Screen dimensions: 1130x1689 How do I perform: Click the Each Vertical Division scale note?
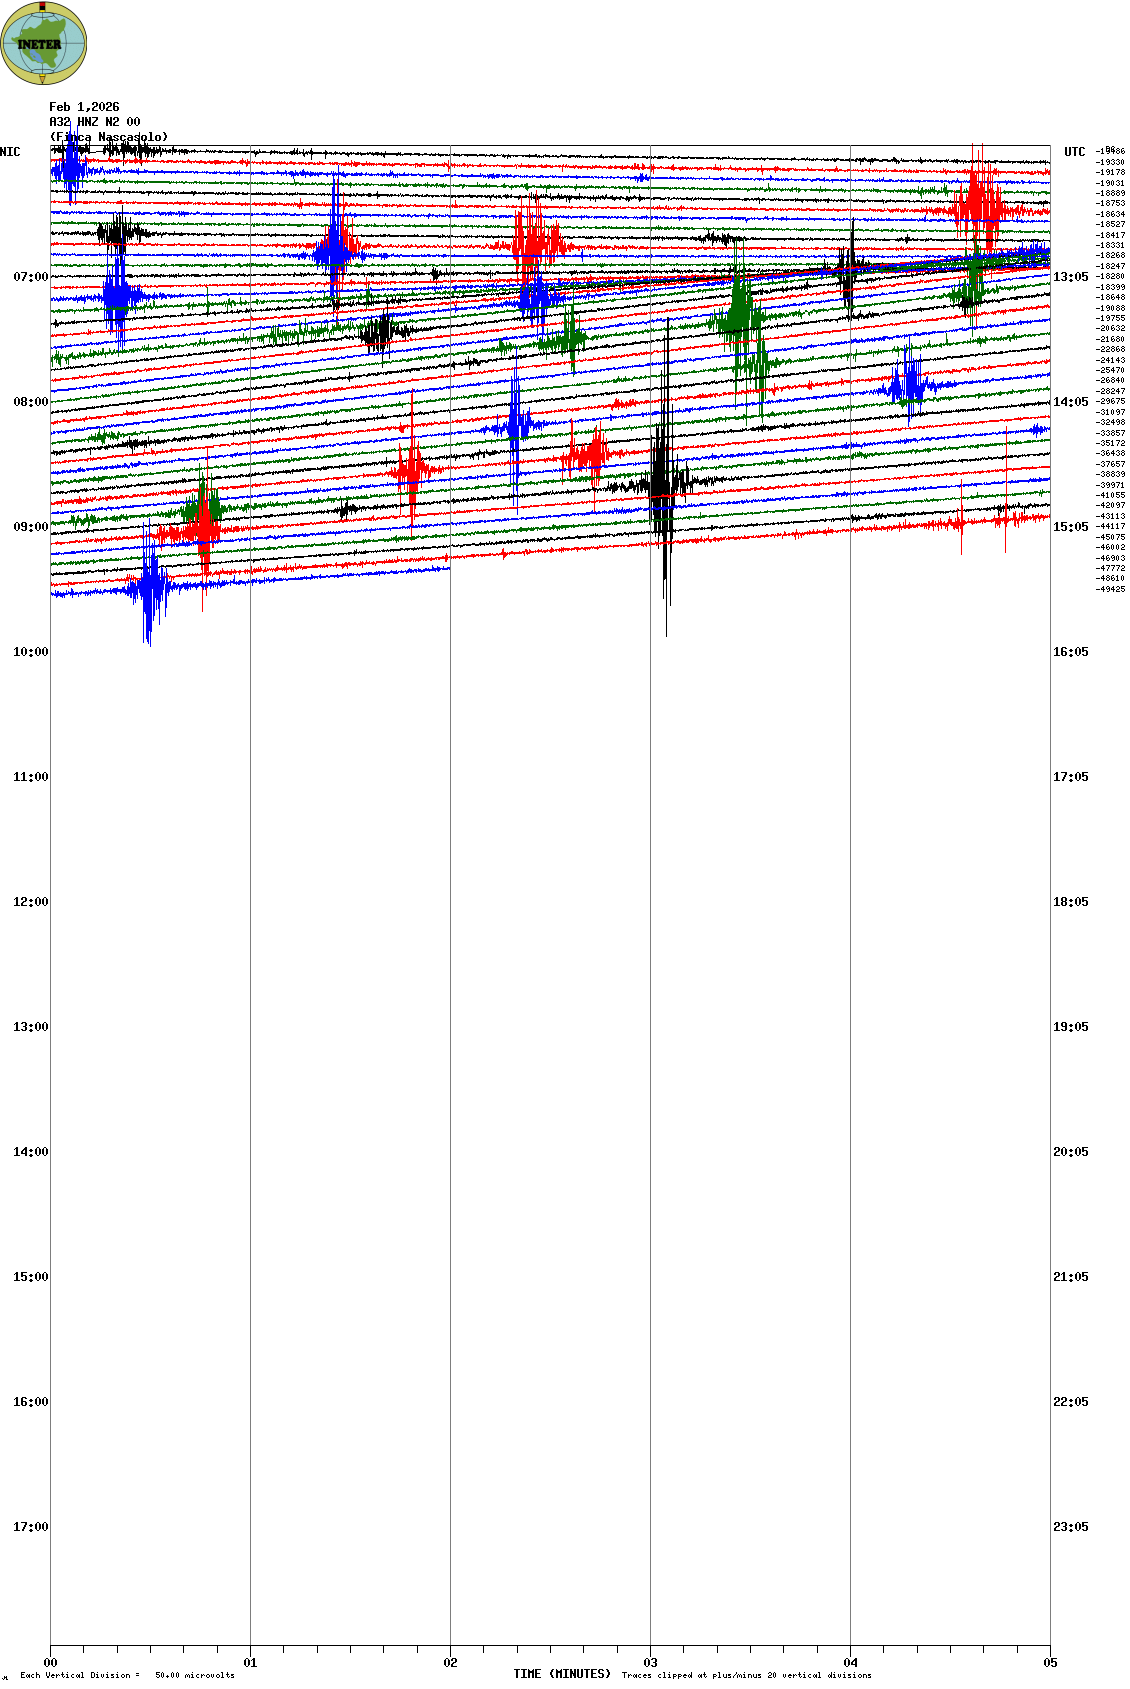click(x=127, y=1675)
